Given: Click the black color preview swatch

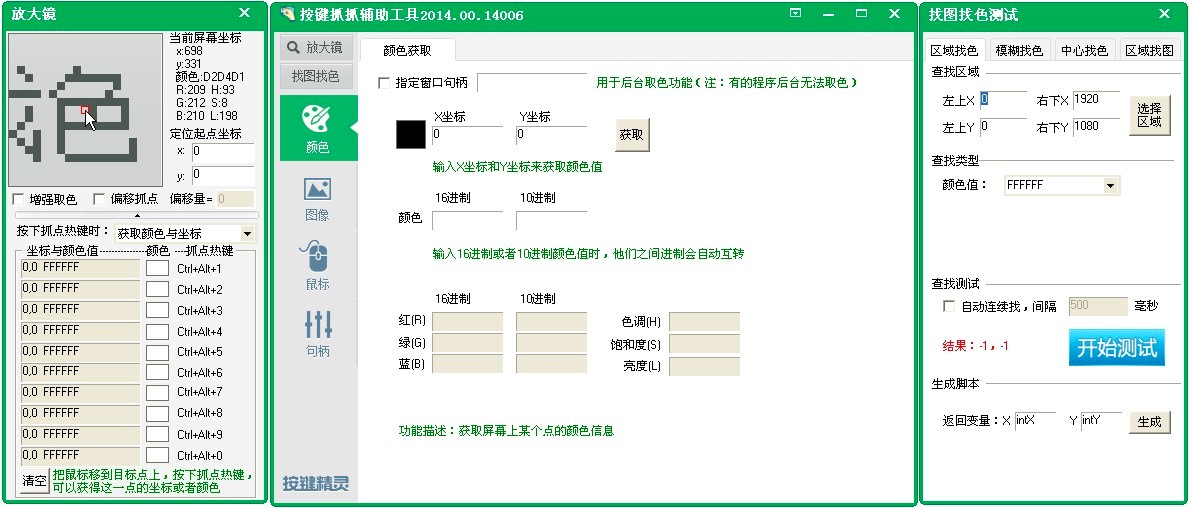Looking at the screenshot, I should 411,134.
